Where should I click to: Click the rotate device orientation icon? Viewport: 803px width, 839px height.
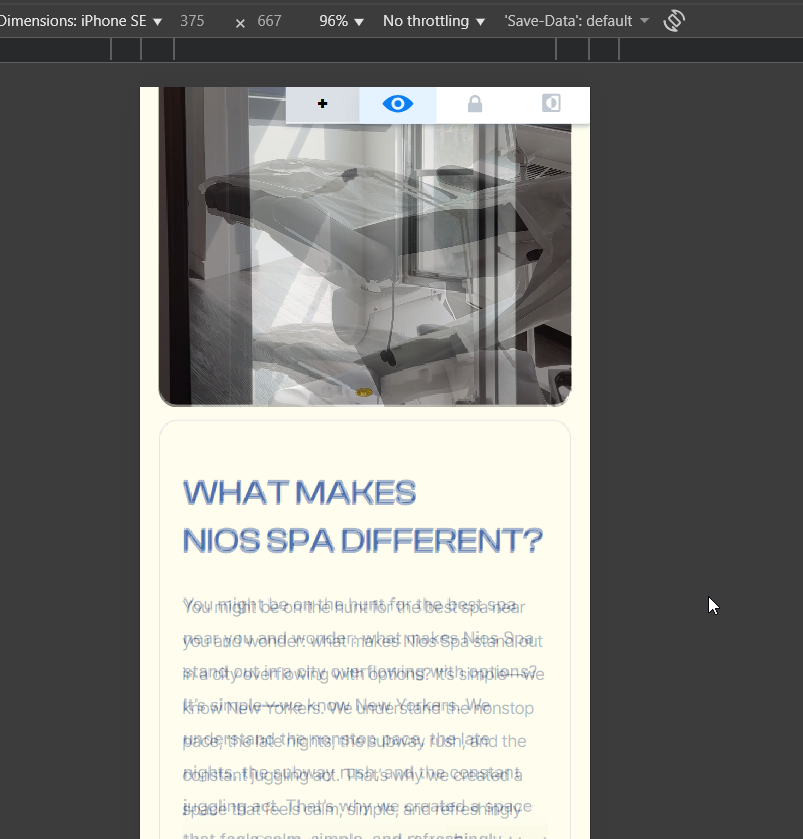(x=674, y=21)
